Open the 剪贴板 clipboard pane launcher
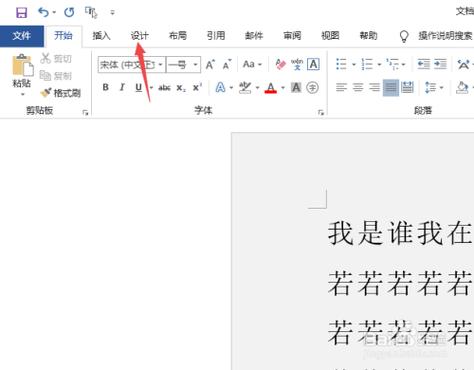This screenshot has width=474, height=370. coord(85,113)
